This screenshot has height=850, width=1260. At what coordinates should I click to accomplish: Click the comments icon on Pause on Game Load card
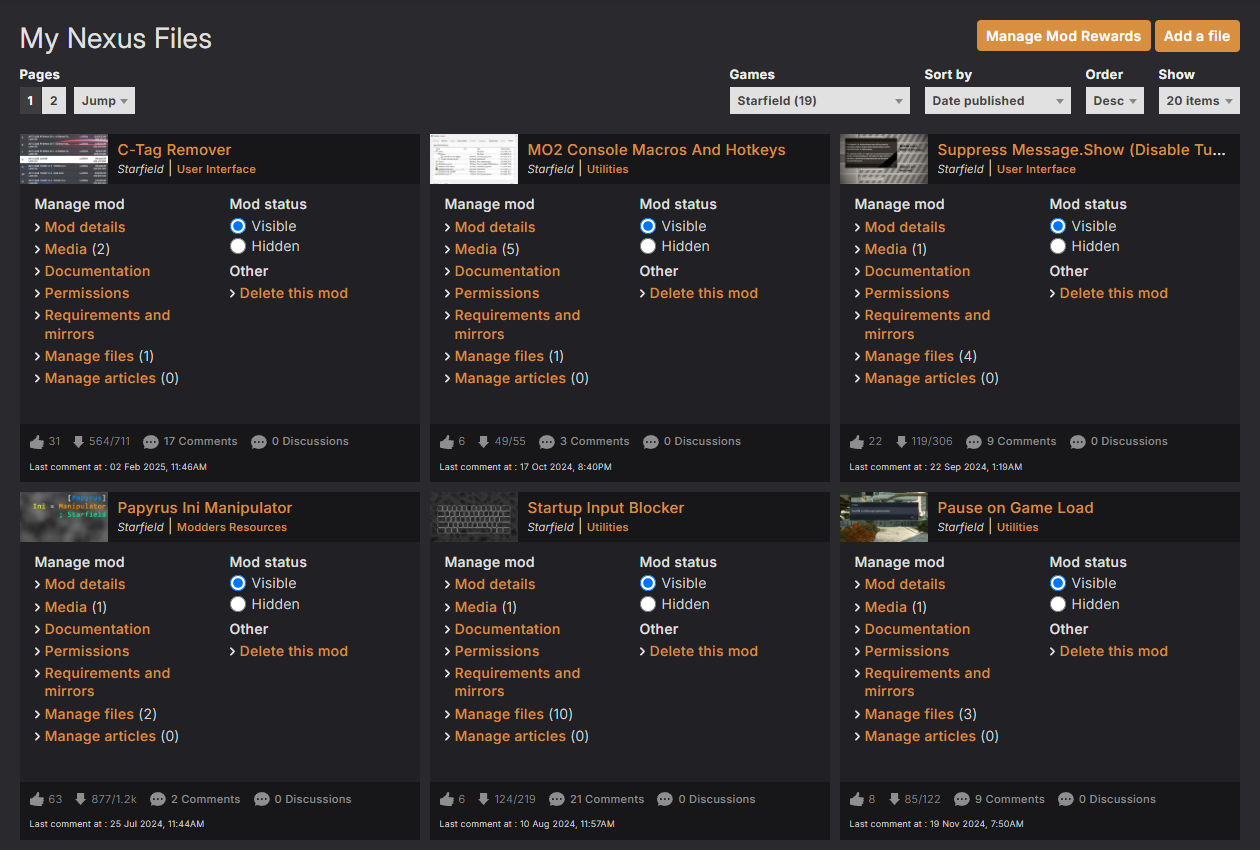tap(962, 800)
